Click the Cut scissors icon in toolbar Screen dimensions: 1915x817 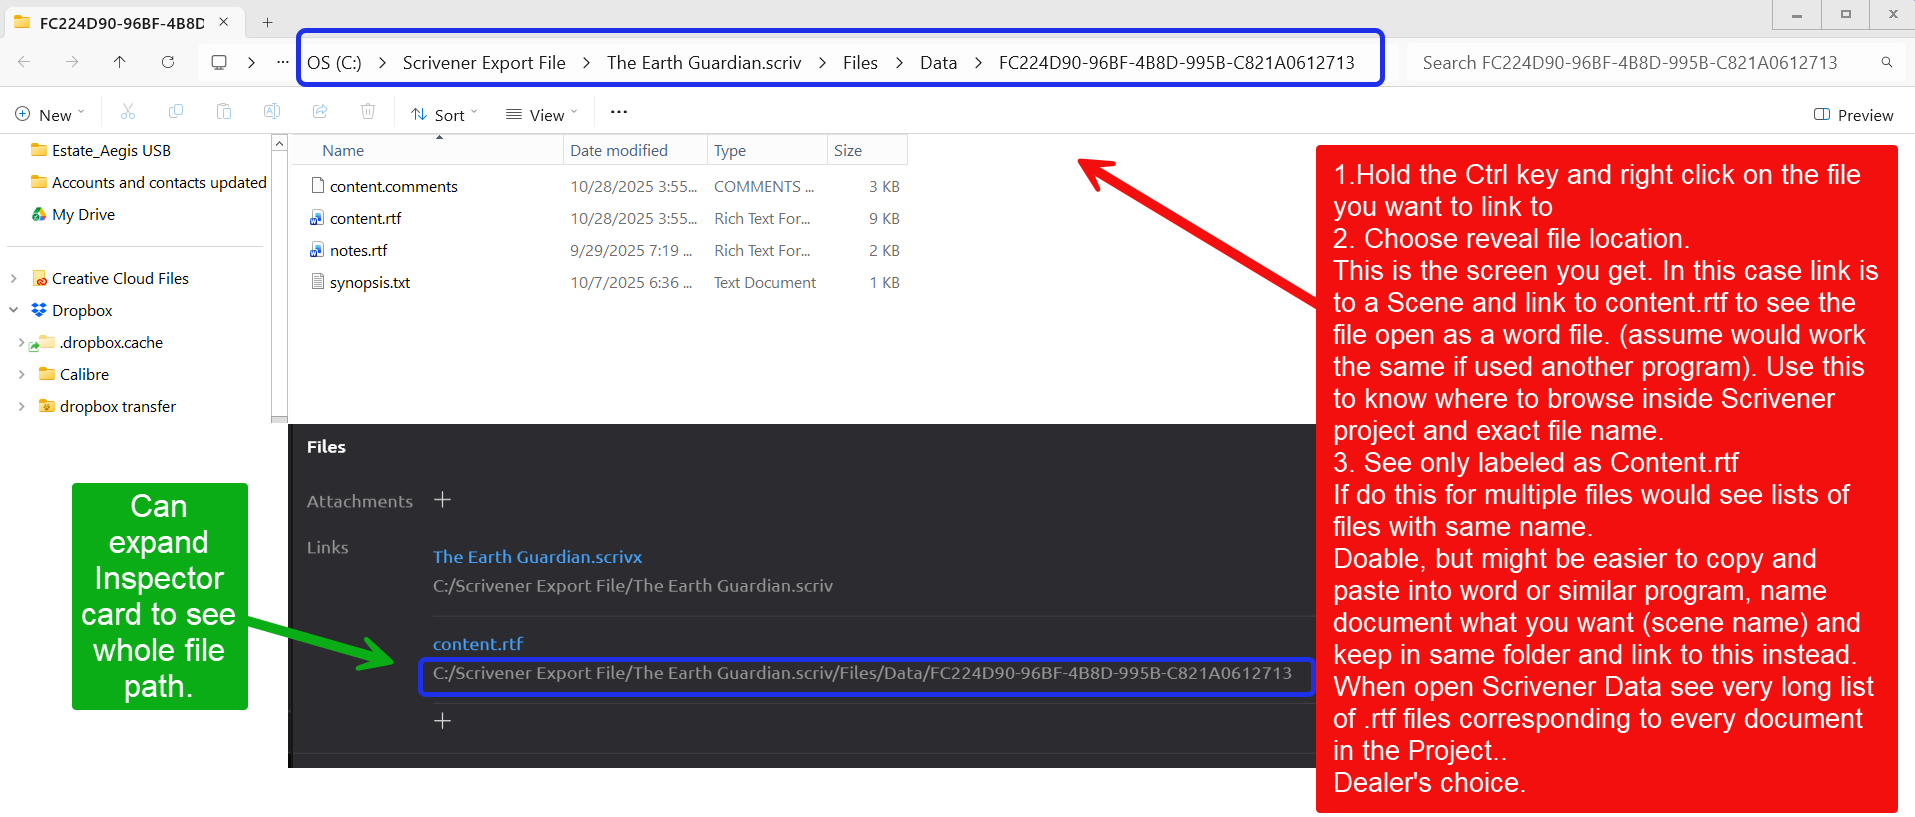(128, 112)
